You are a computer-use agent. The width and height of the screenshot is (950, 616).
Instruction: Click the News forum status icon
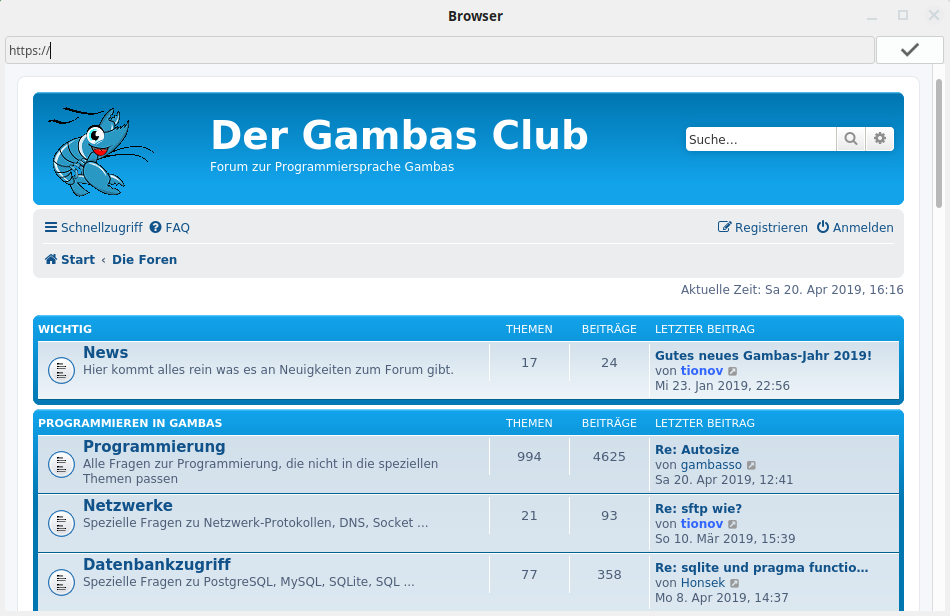(x=61, y=370)
